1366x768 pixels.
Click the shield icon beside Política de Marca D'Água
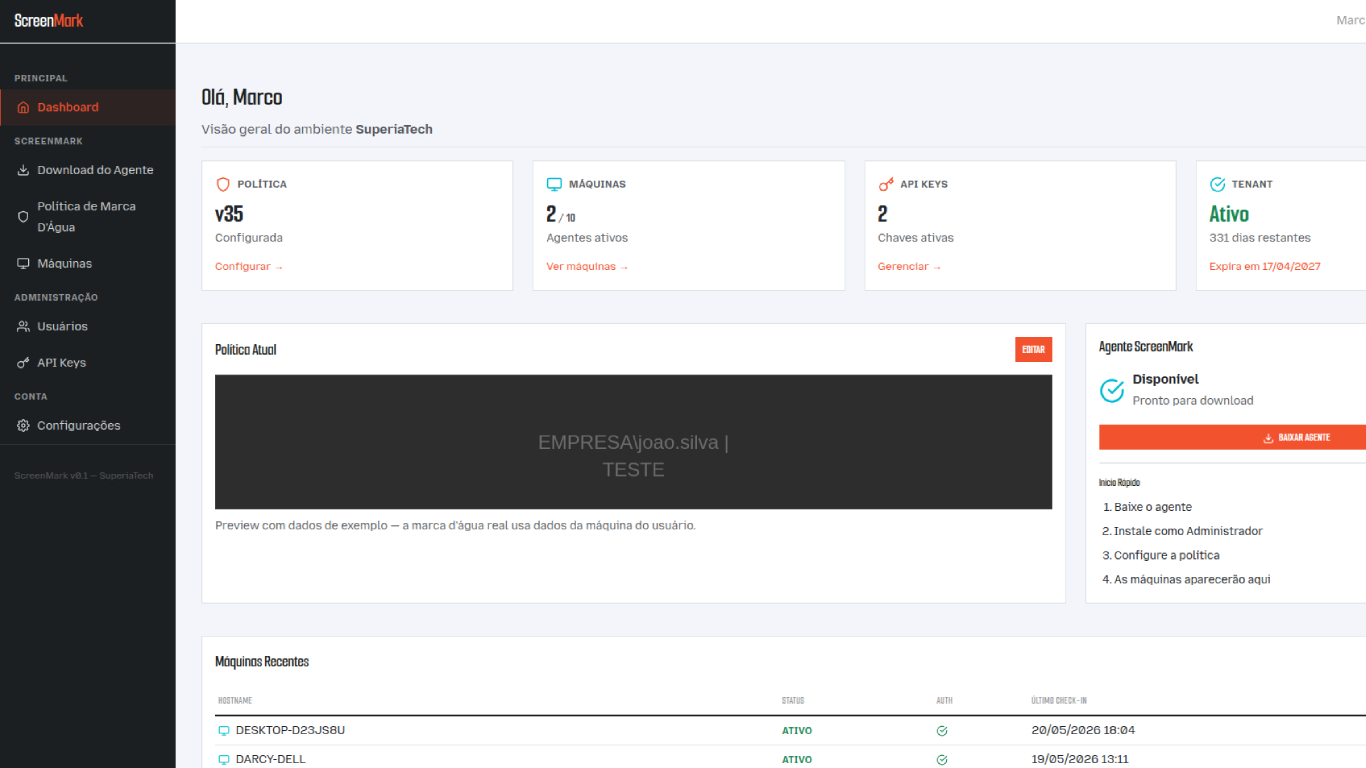[23, 216]
